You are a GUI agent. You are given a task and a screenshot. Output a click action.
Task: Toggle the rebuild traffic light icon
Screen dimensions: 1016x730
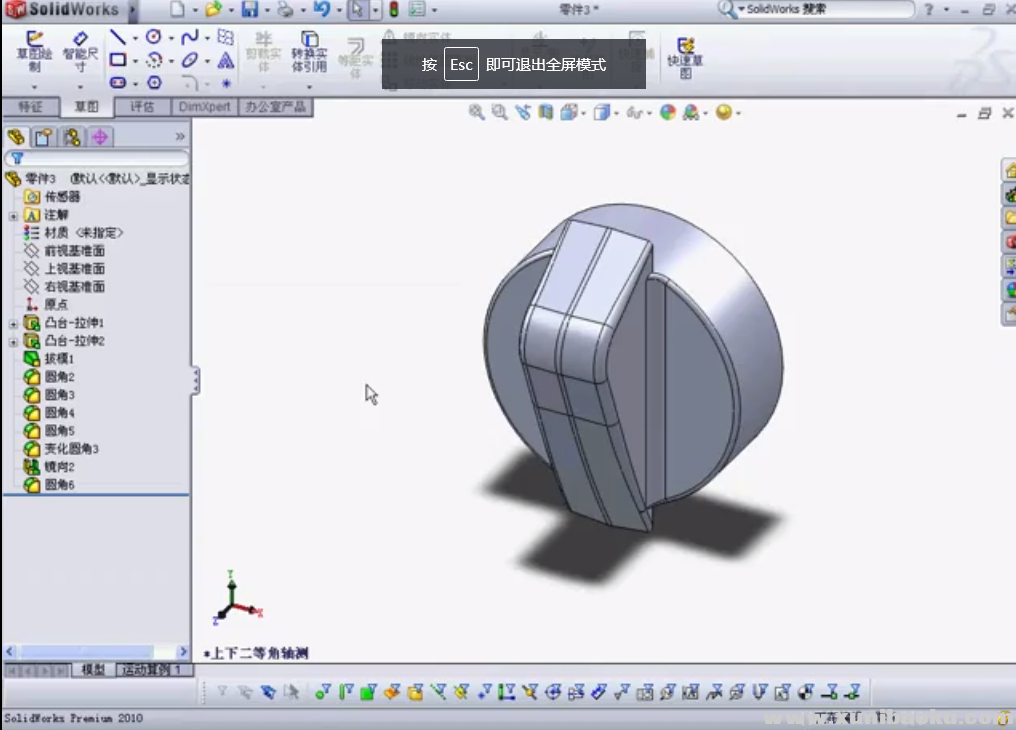393,10
